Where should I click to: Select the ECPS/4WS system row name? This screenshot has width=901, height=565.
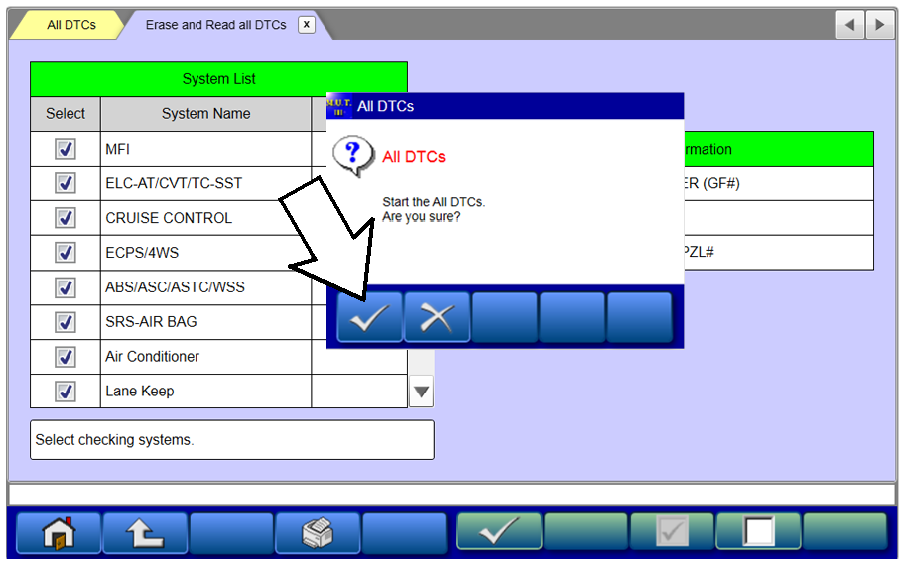(x=143, y=253)
